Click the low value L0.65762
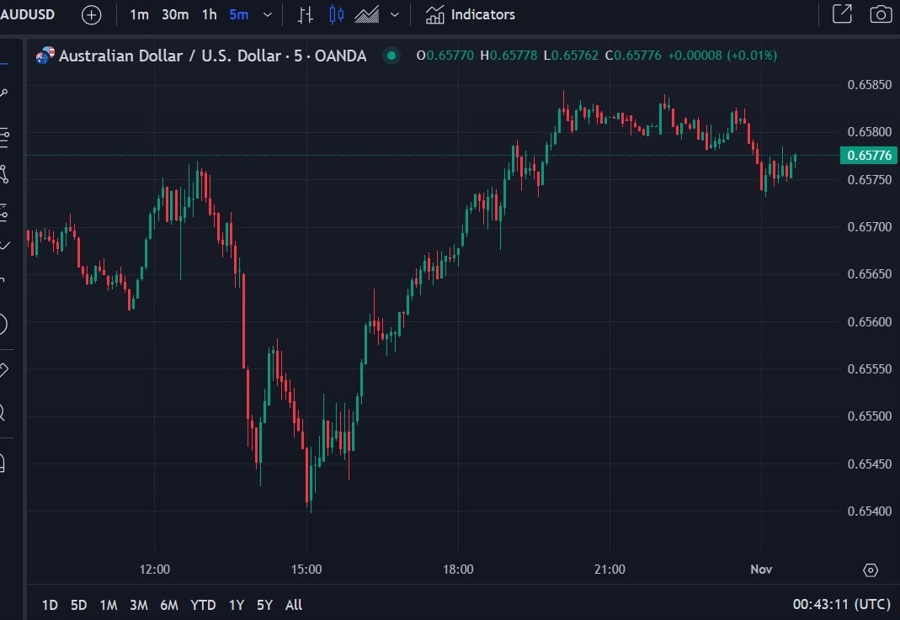The width and height of the screenshot is (900, 620). point(571,56)
